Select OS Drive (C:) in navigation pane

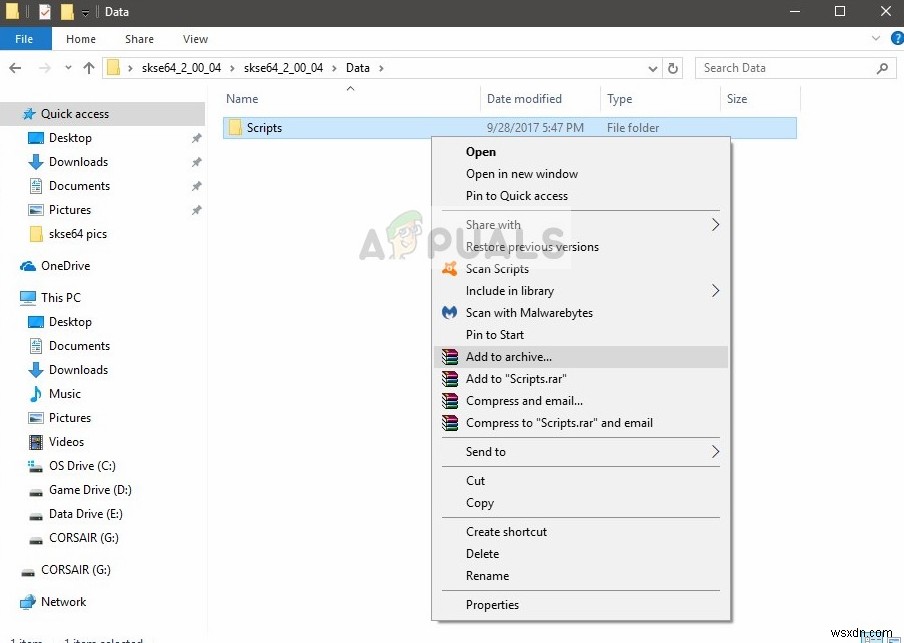point(82,466)
